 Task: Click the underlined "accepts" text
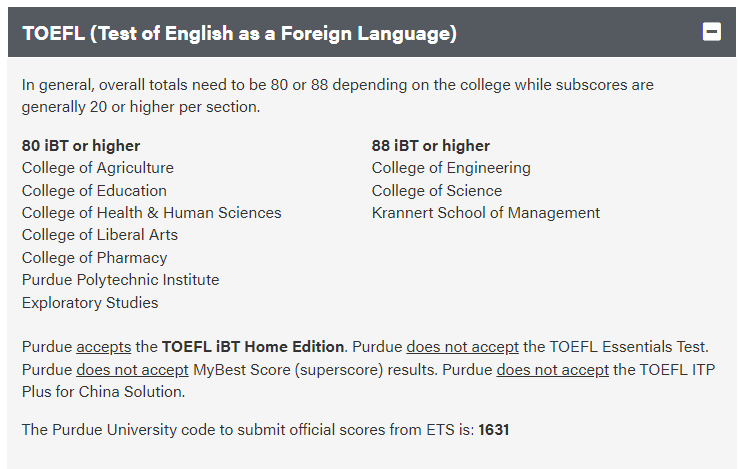(x=104, y=347)
